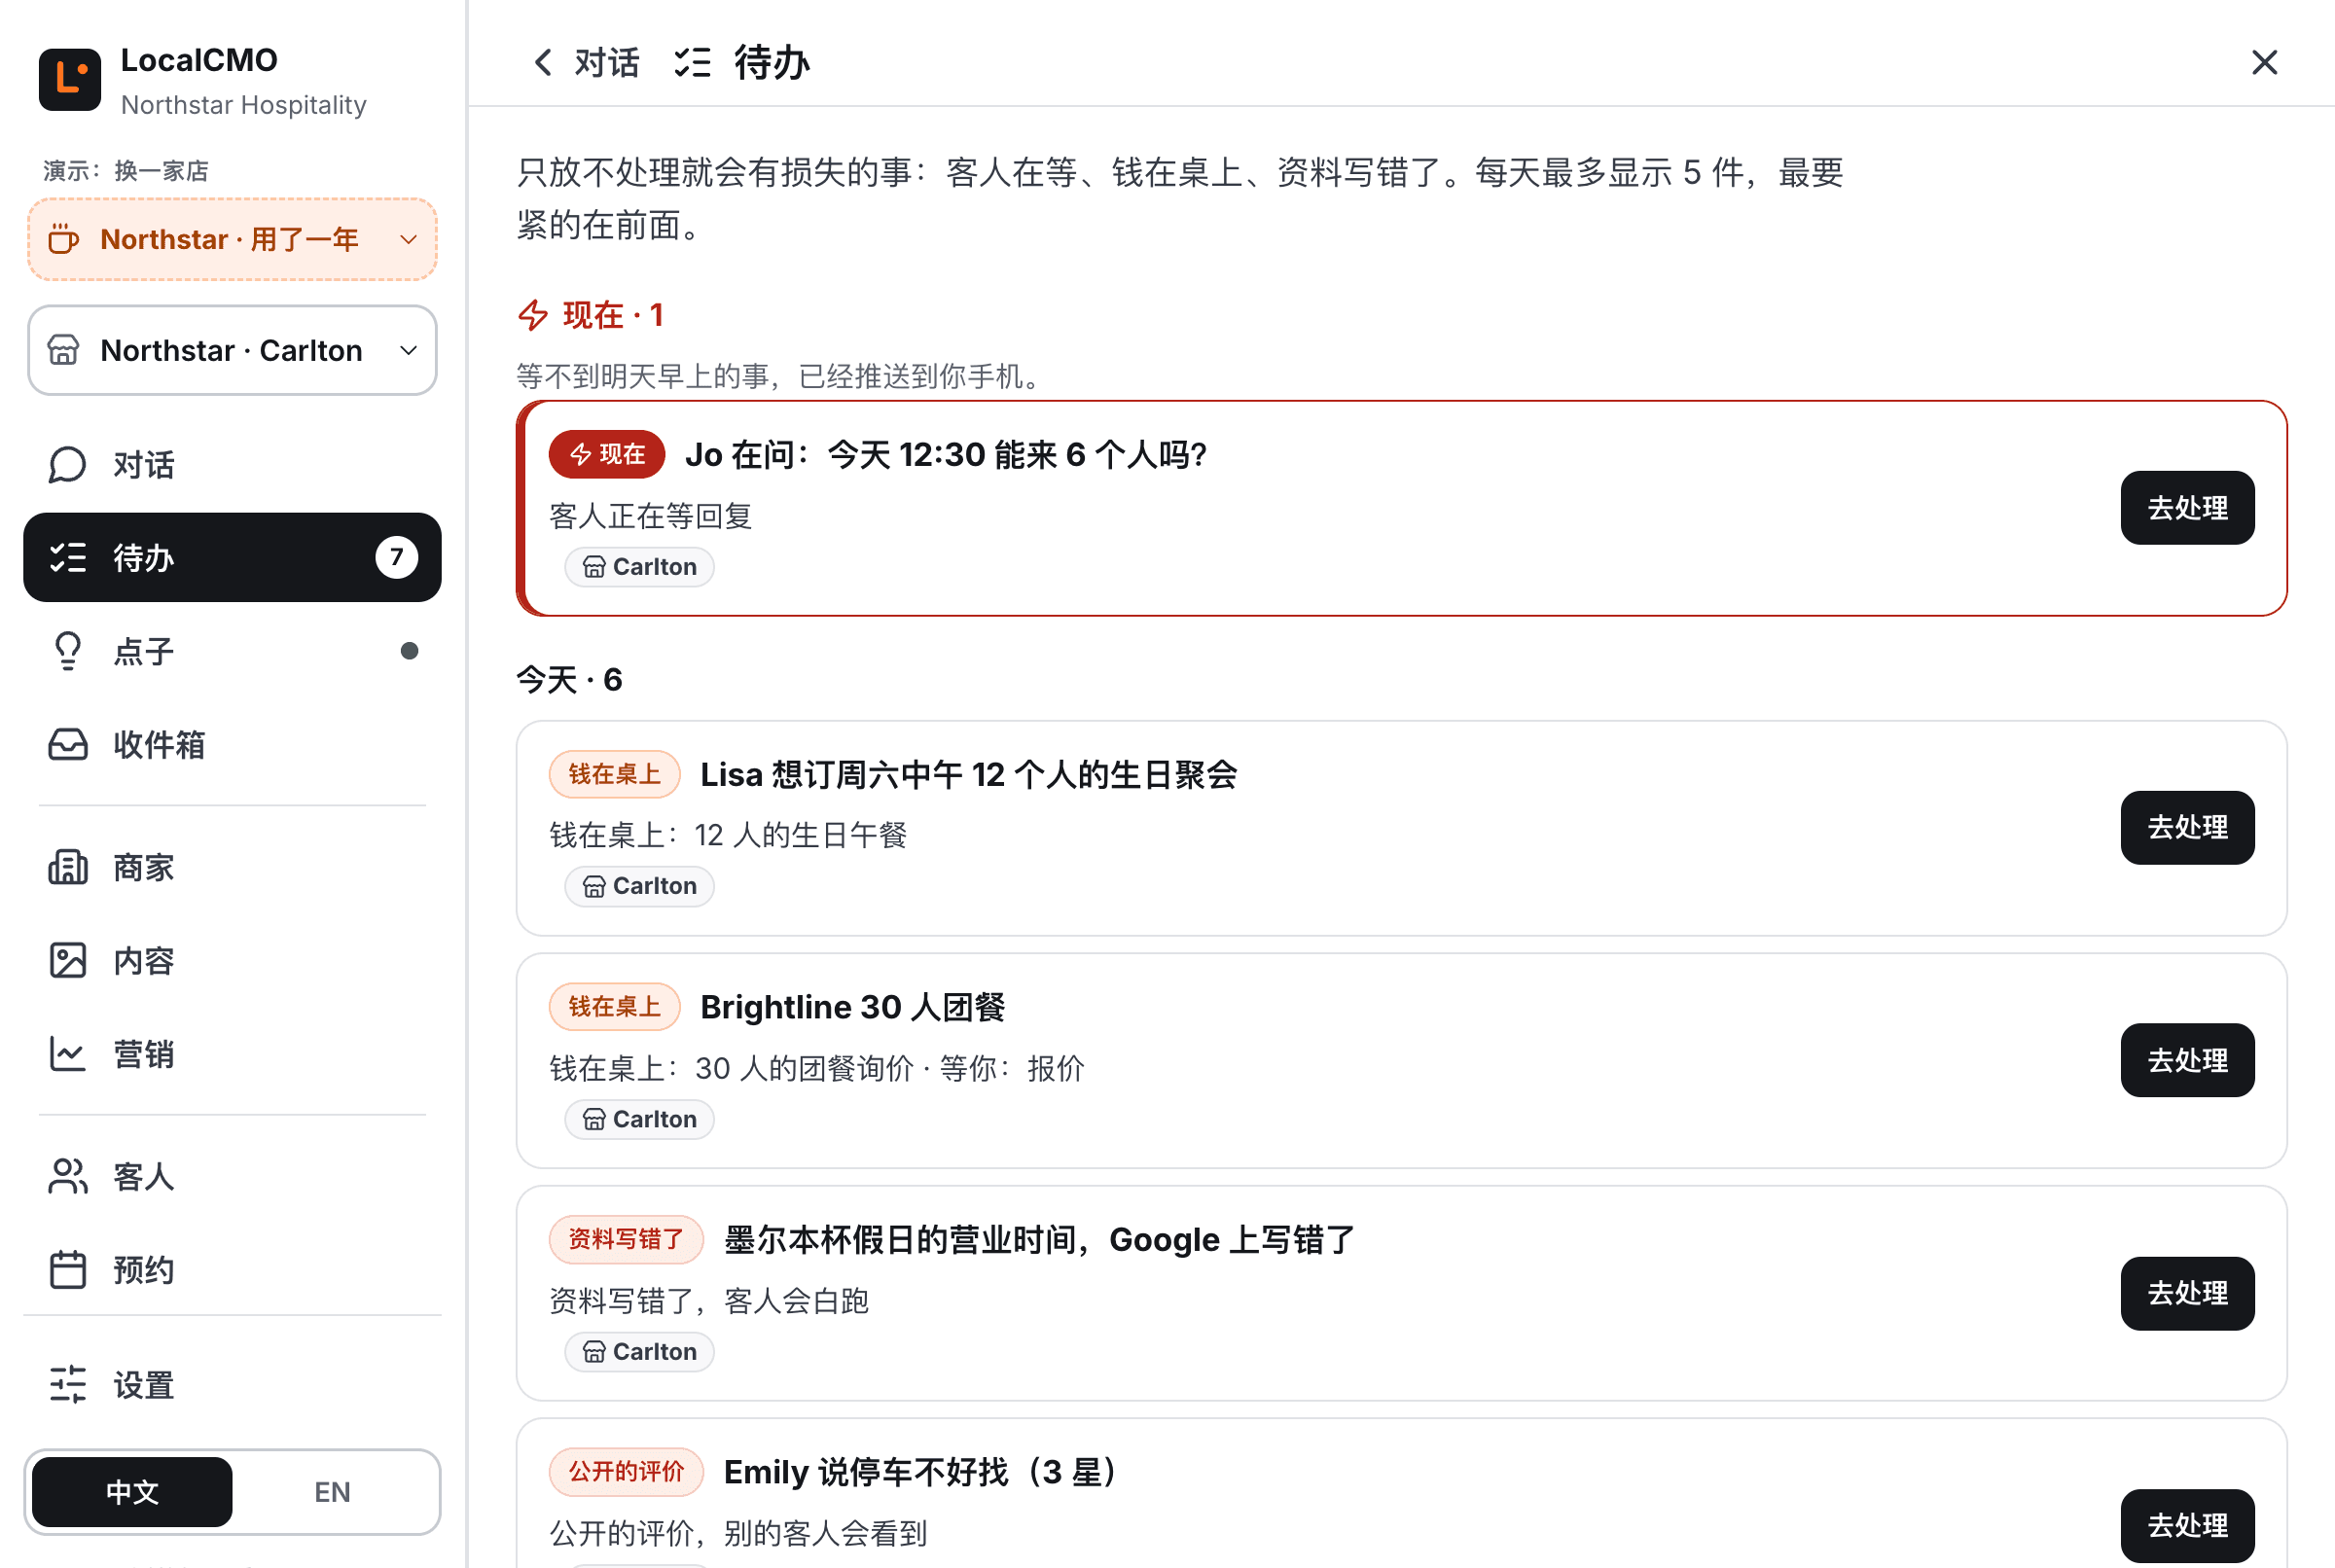2335x1568 pixels.
Task: Click Carlton chip on Google hours card
Action: (x=639, y=1352)
